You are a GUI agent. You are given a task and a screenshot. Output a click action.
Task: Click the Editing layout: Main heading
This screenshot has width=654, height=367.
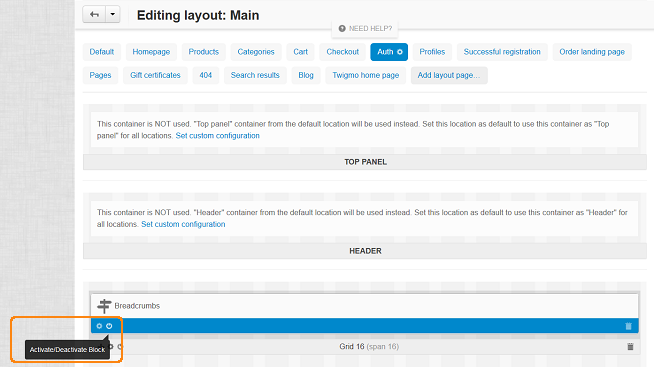click(198, 15)
